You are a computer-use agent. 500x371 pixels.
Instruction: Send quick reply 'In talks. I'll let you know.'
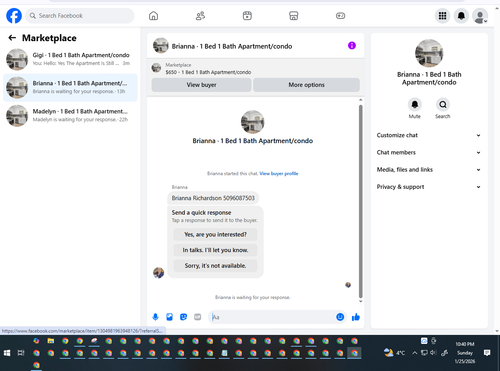click(215, 250)
